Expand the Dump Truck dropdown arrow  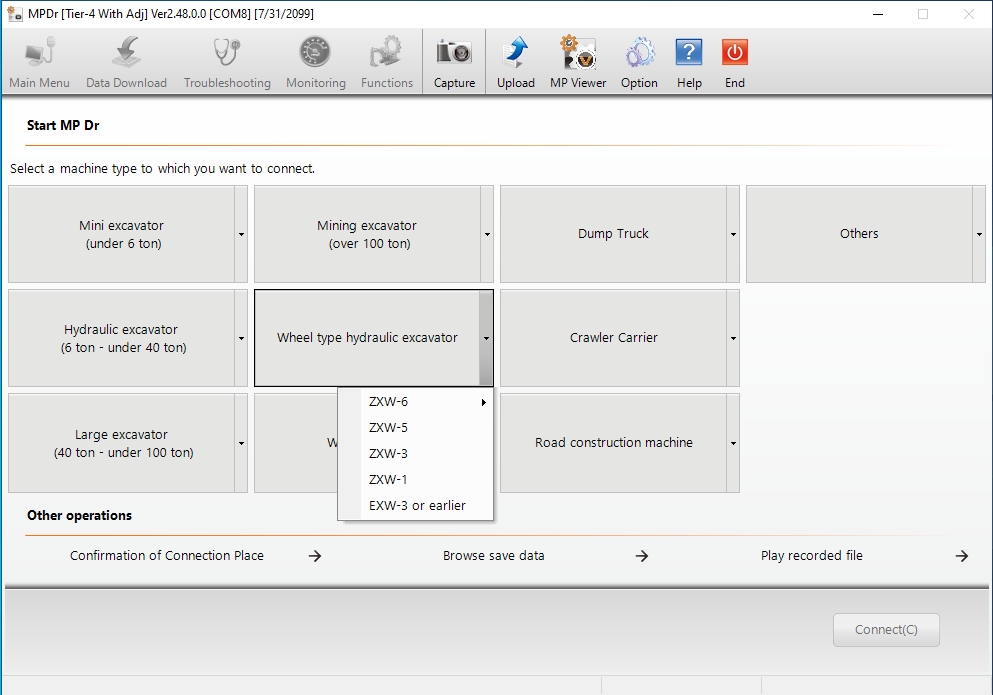pos(733,234)
